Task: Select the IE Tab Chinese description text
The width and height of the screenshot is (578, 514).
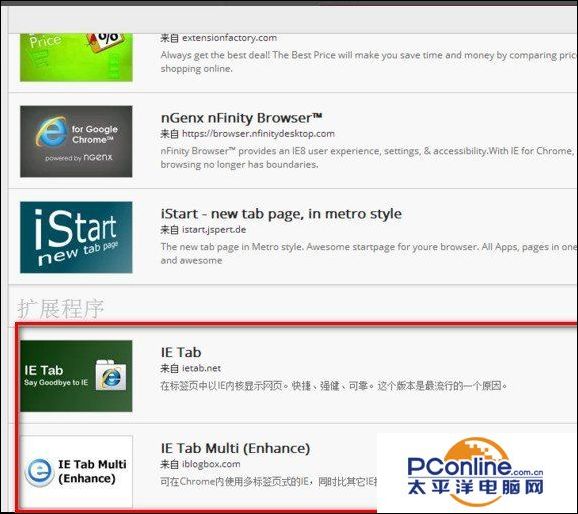Action: 334,386
